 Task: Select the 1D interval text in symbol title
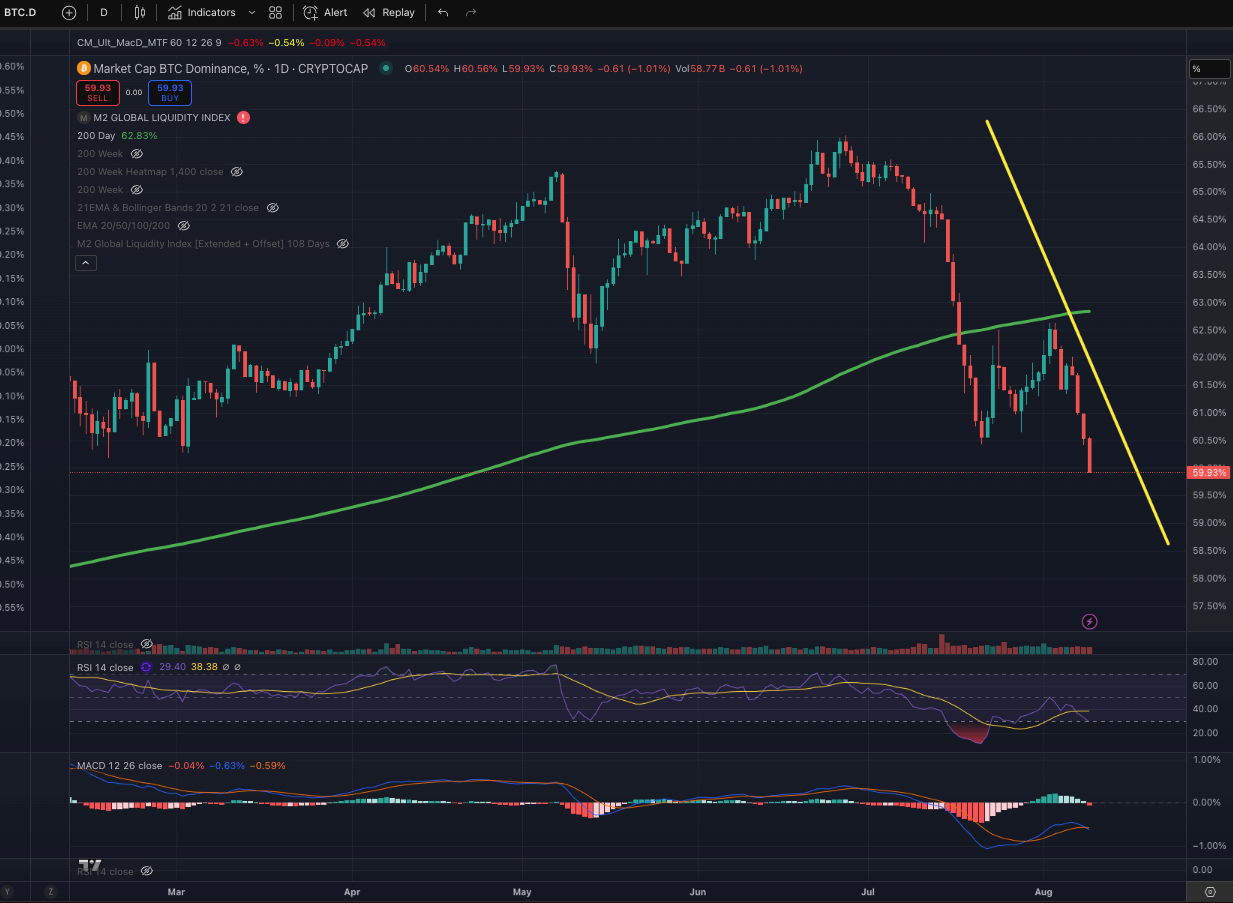(x=283, y=68)
